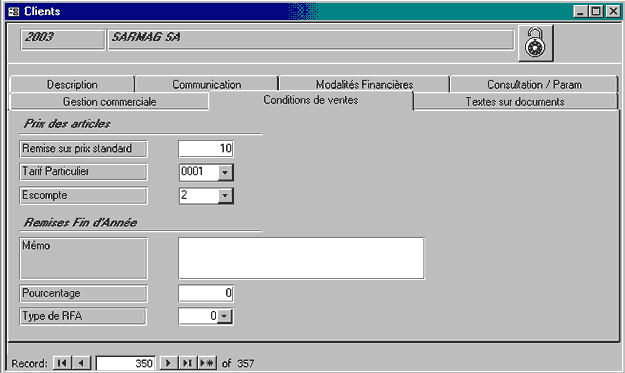Create new record with asterisk arrow
Viewport: 625px width, 373px height.
207,363
